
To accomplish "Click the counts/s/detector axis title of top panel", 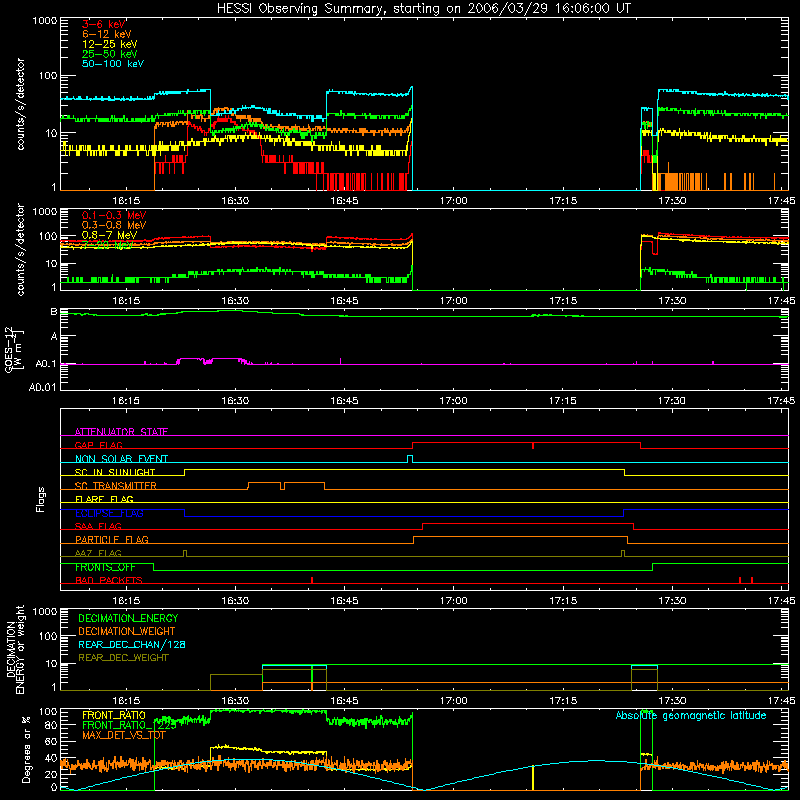I will (20, 104).
